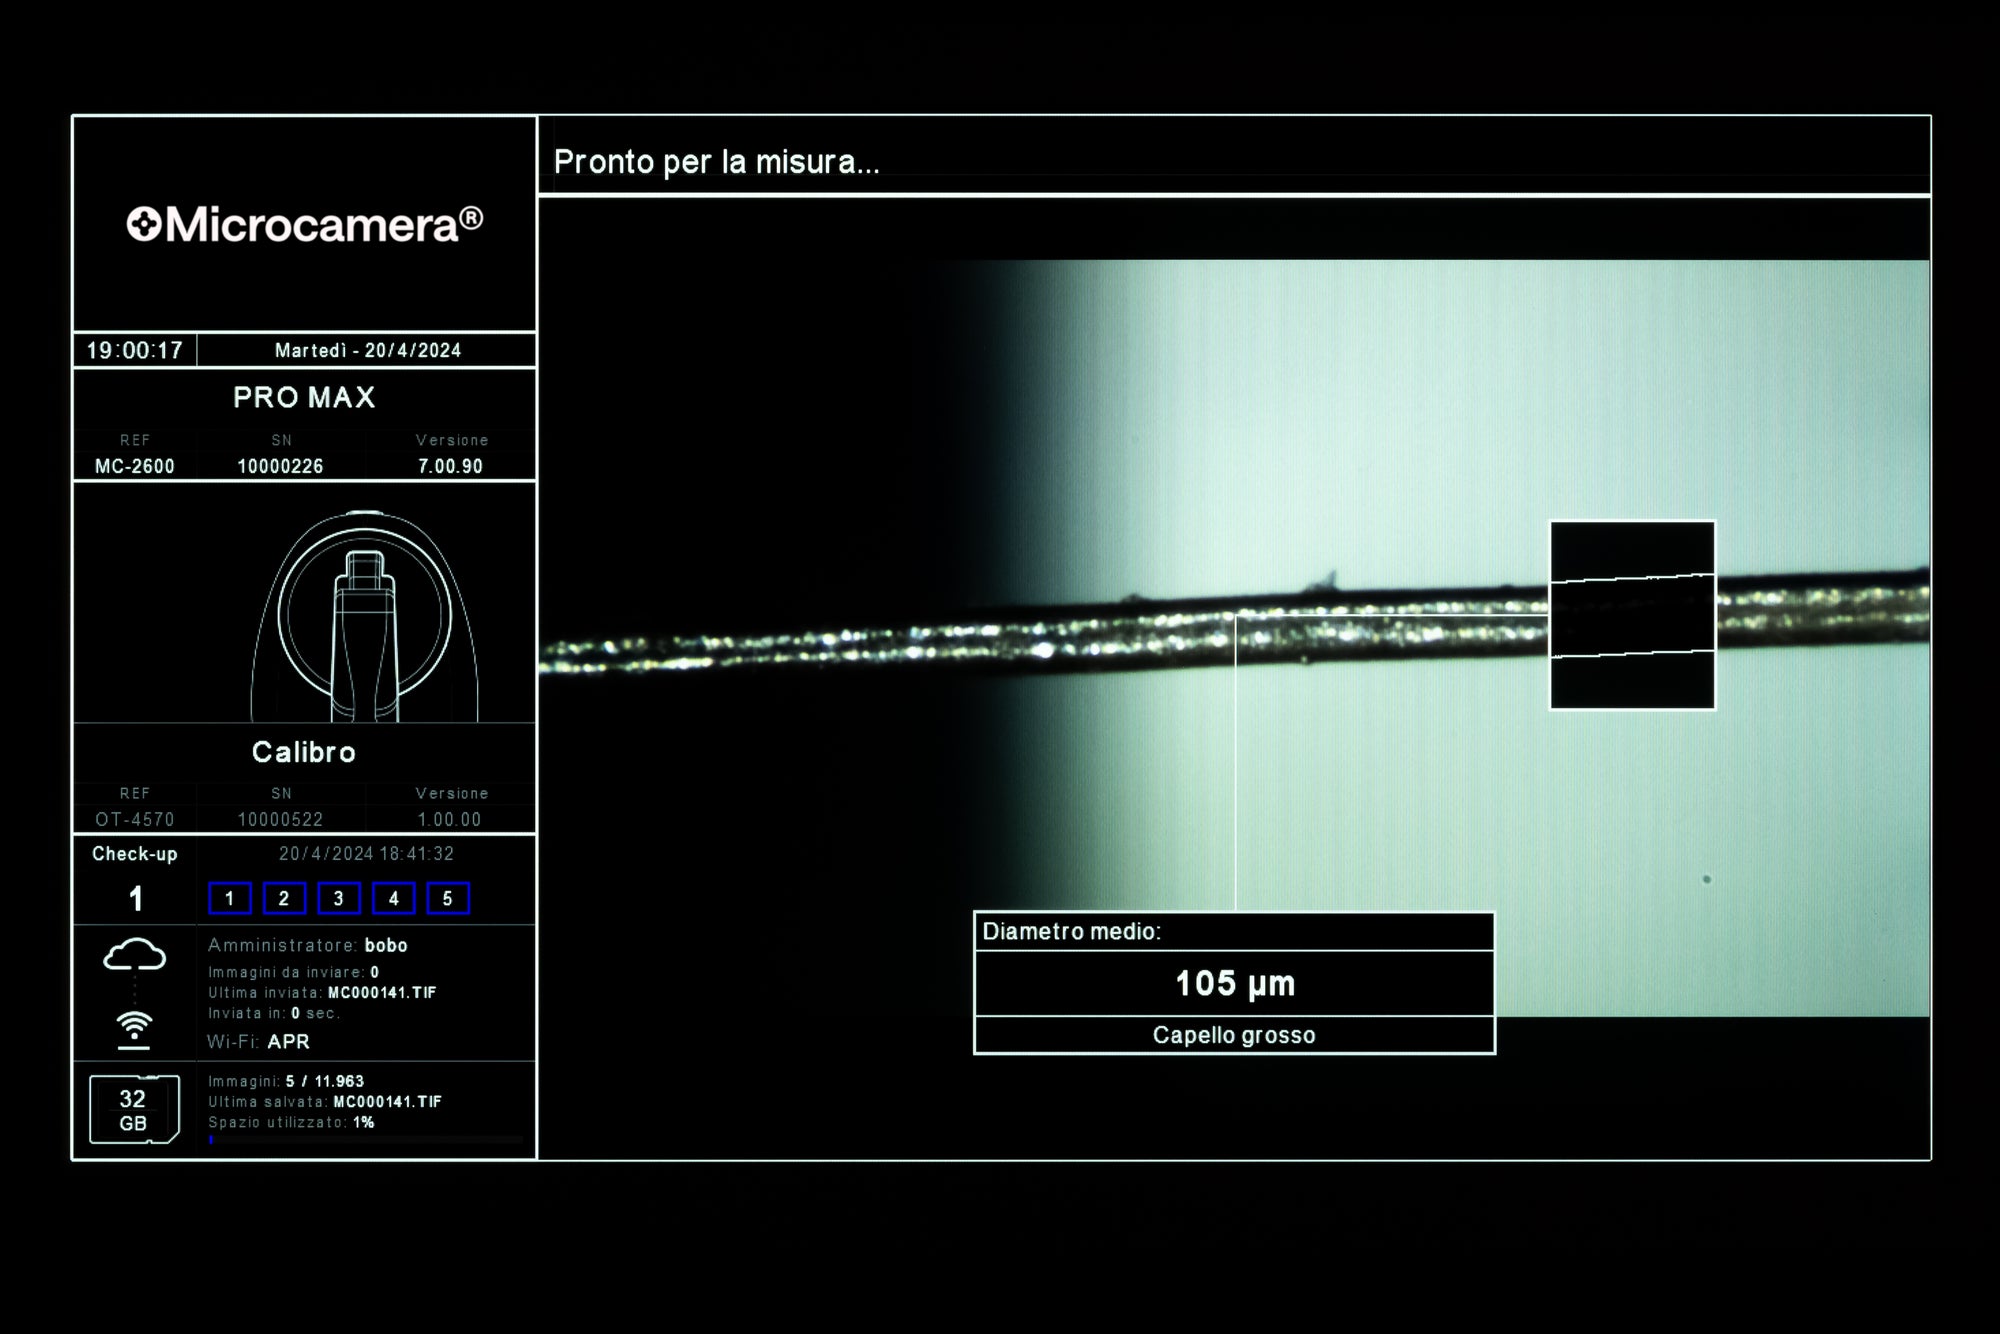Click the Capello grosso classification label
The width and height of the screenshot is (2000, 1334).
click(x=1234, y=1035)
